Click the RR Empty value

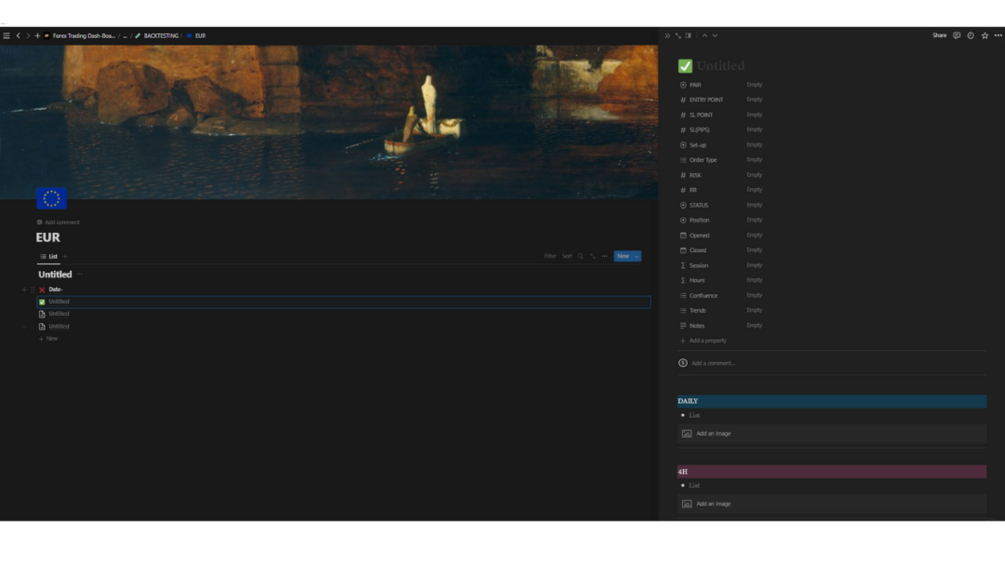(x=754, y=190)
